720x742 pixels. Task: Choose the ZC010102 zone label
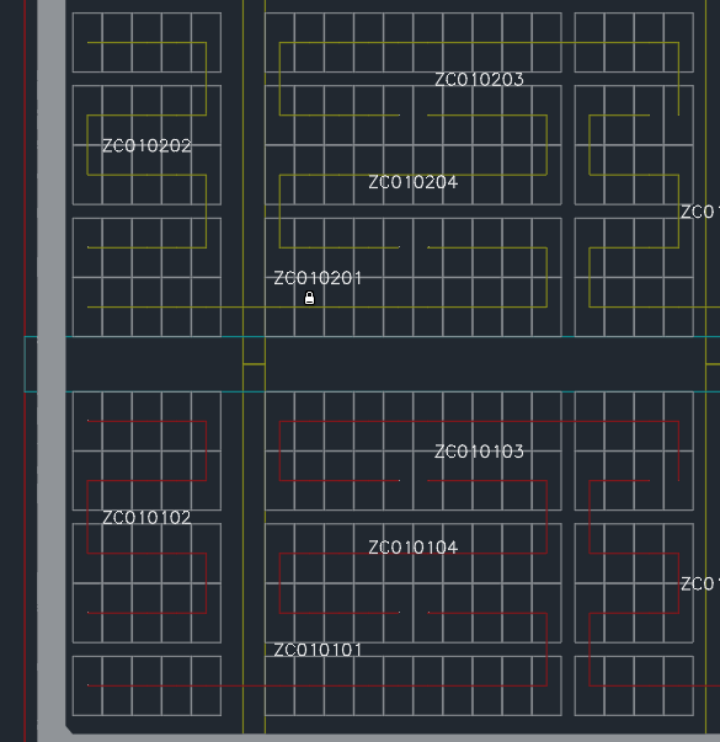(147, 518)
